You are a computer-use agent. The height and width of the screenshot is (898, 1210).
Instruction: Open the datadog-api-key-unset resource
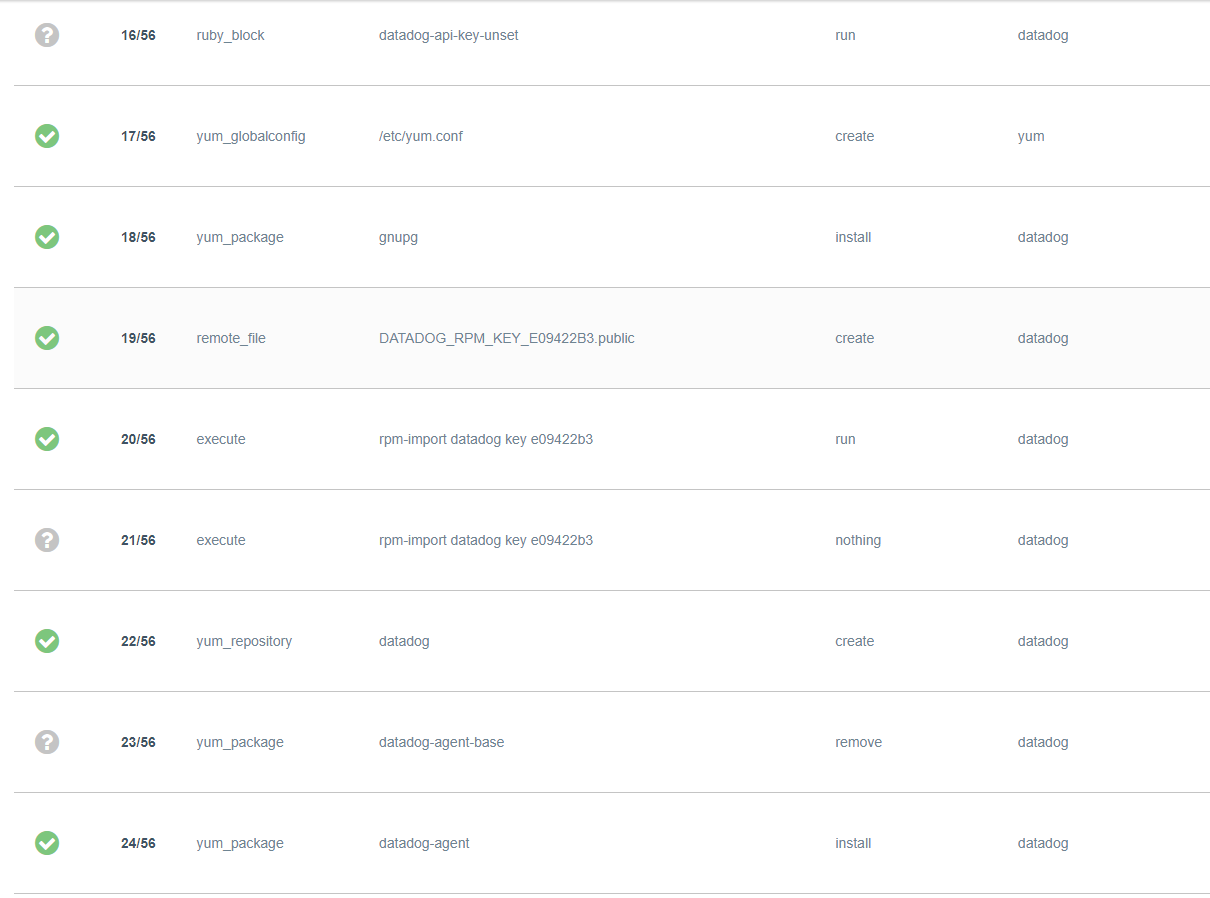pyautogui.click(x=448, y=35)
